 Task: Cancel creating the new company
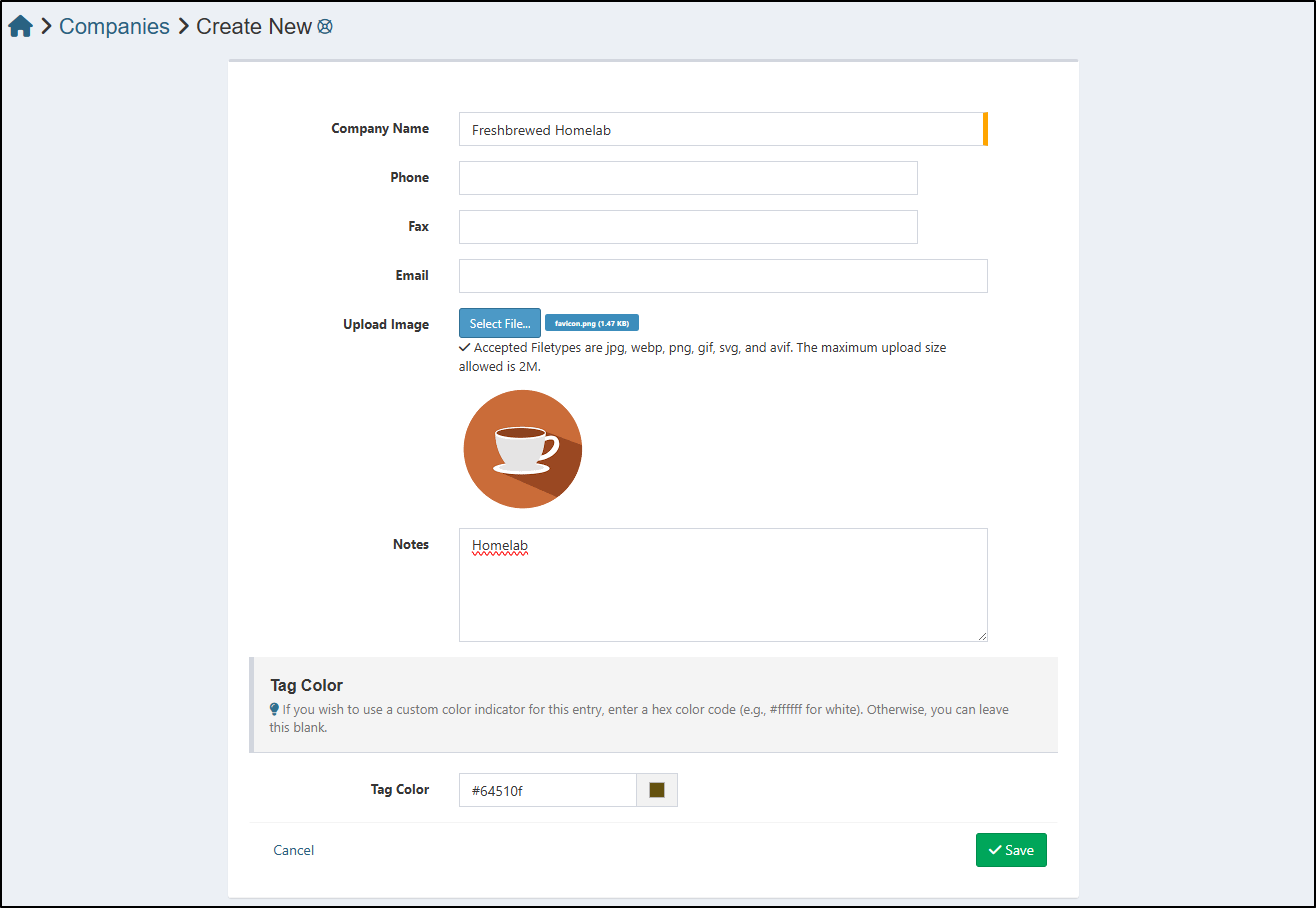[294, 850]
